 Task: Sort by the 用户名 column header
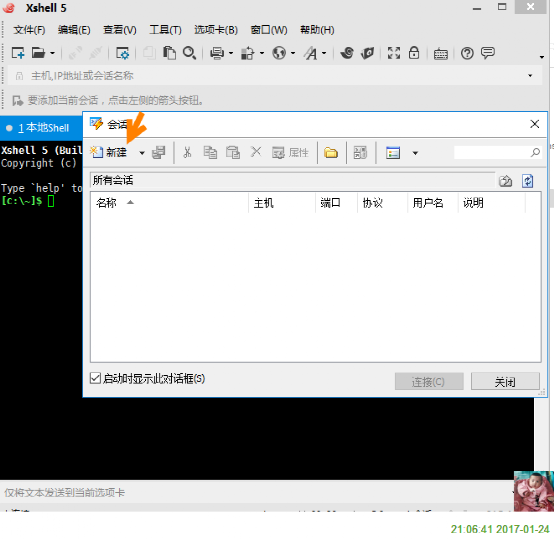pyautogui.click(x=433, y=203)
